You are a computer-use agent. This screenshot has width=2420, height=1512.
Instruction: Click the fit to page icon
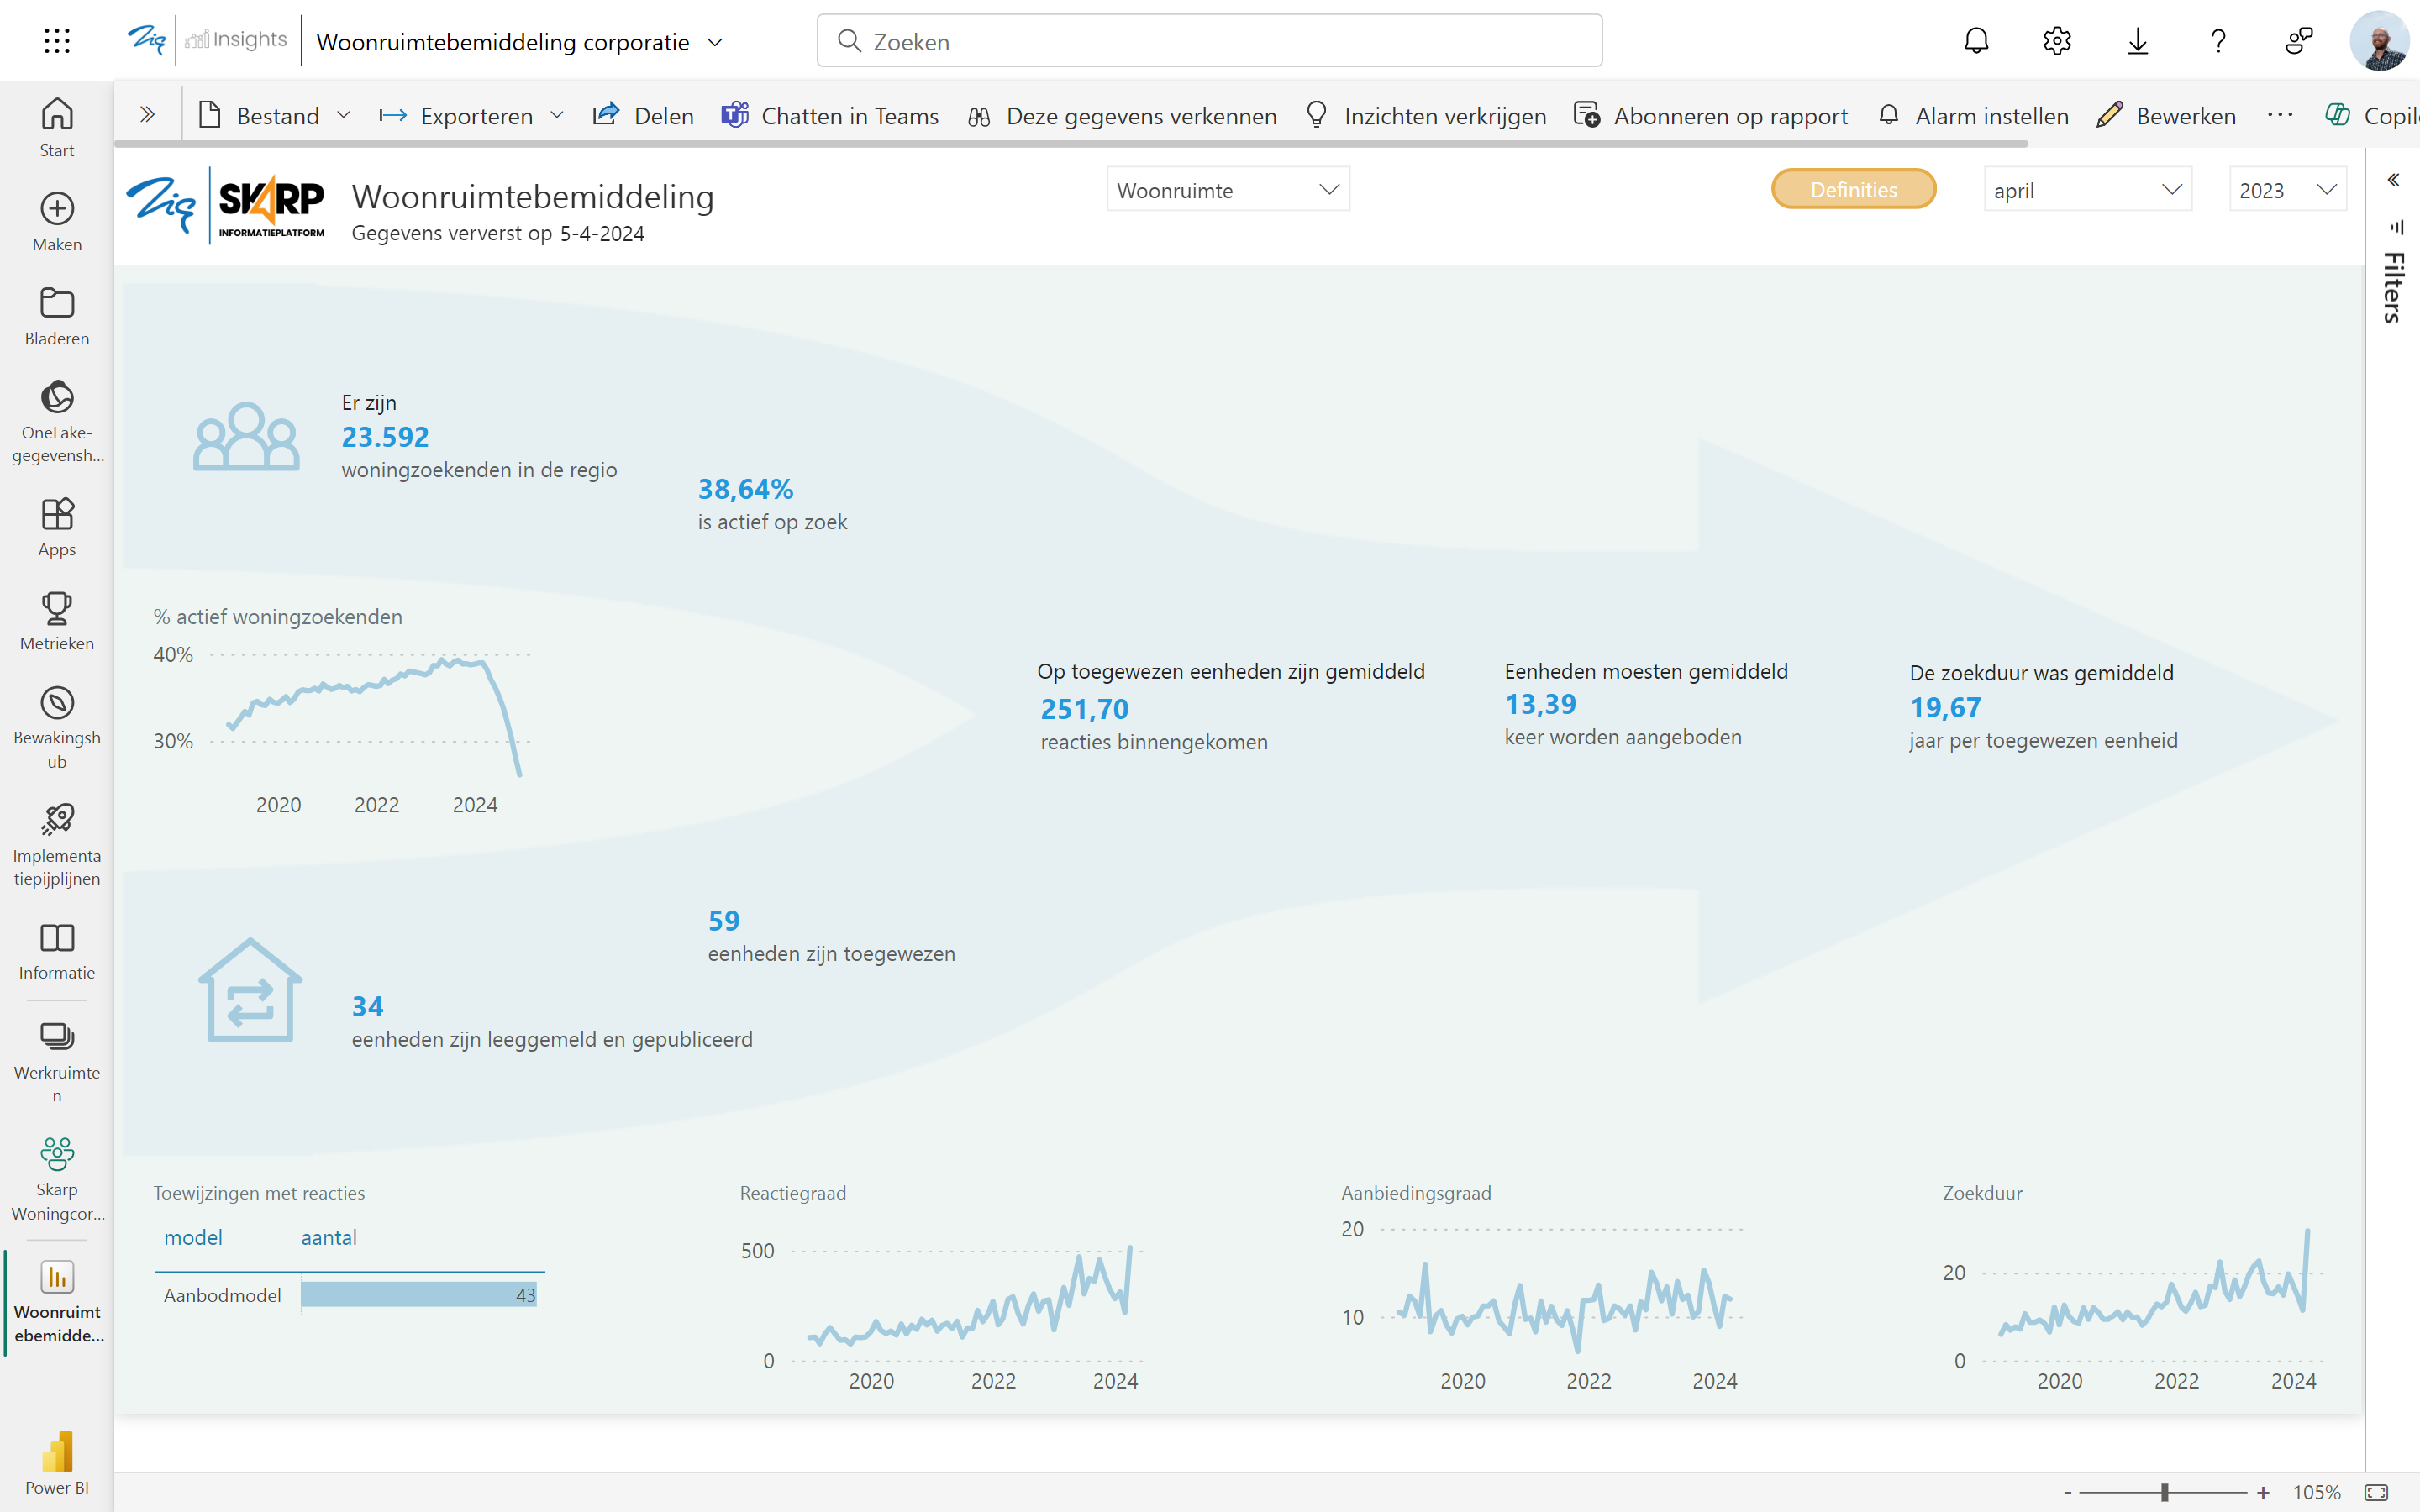click(x=2376, y=1492)
